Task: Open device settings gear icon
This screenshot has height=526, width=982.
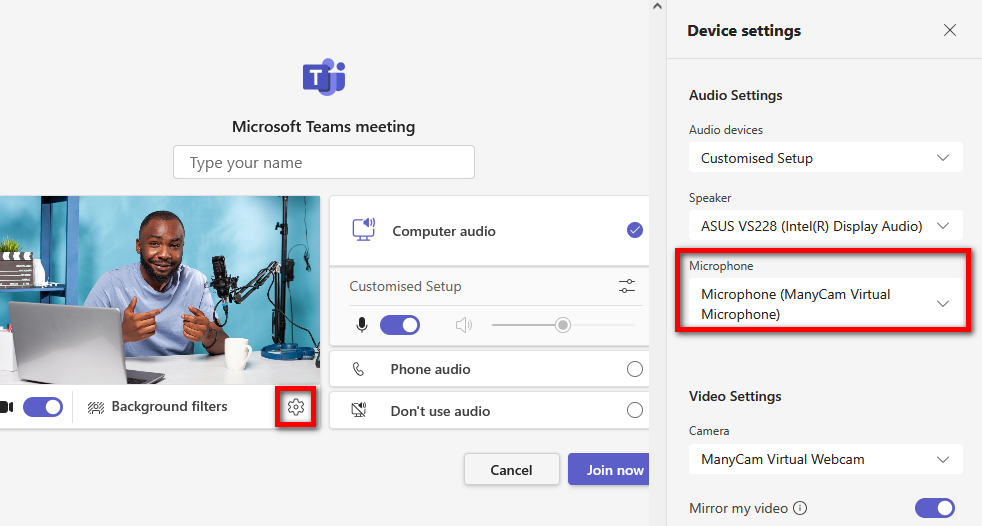Action: [x=295, y=407]
